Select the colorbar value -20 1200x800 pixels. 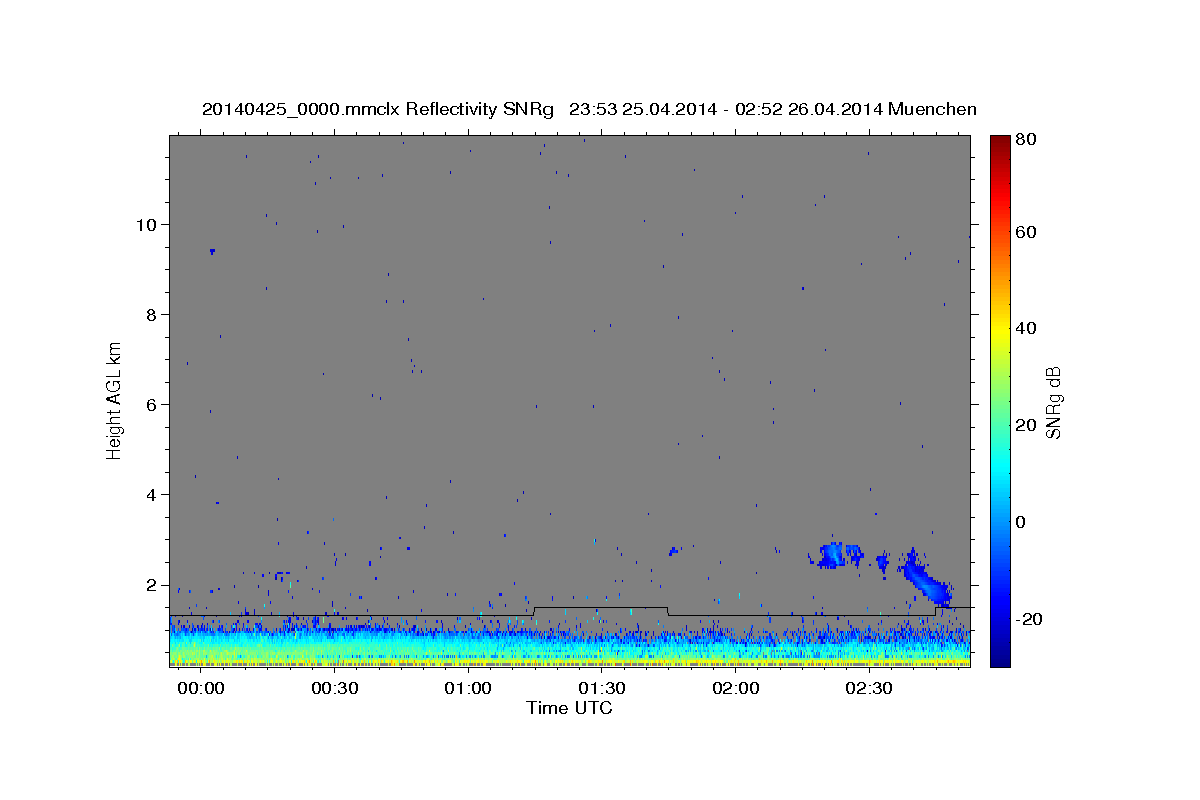(x=1028, y=619)
